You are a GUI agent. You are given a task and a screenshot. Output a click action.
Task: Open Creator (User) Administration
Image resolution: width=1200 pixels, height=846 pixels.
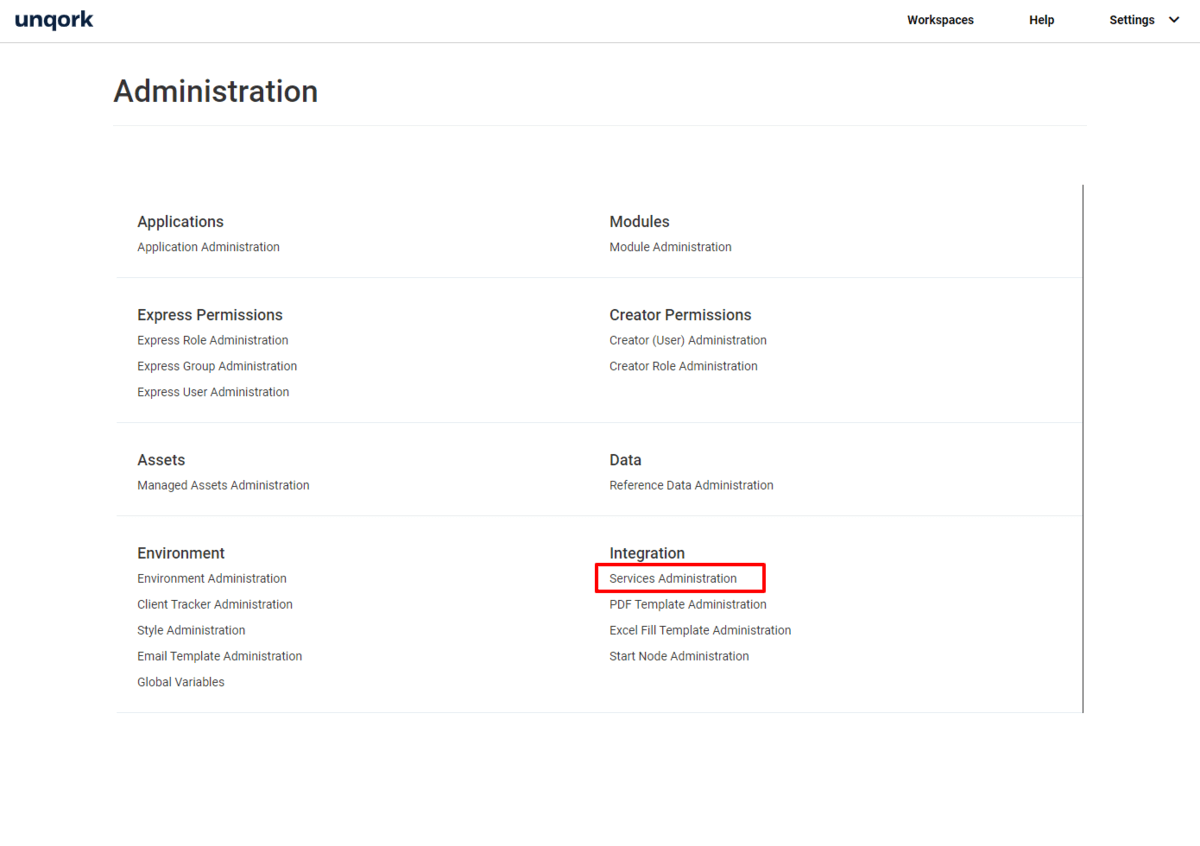click(x=688, y=340)
